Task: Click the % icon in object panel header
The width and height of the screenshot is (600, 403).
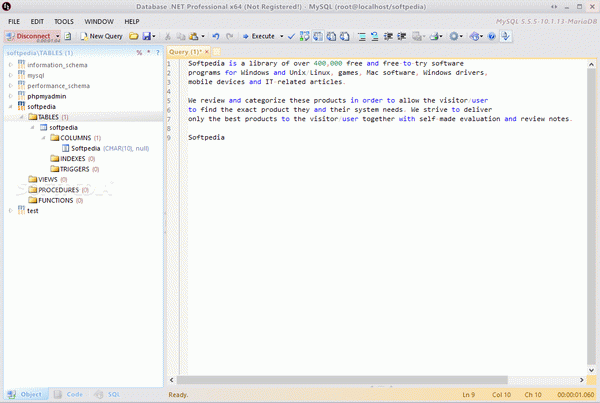Action: tap(139, 53)
